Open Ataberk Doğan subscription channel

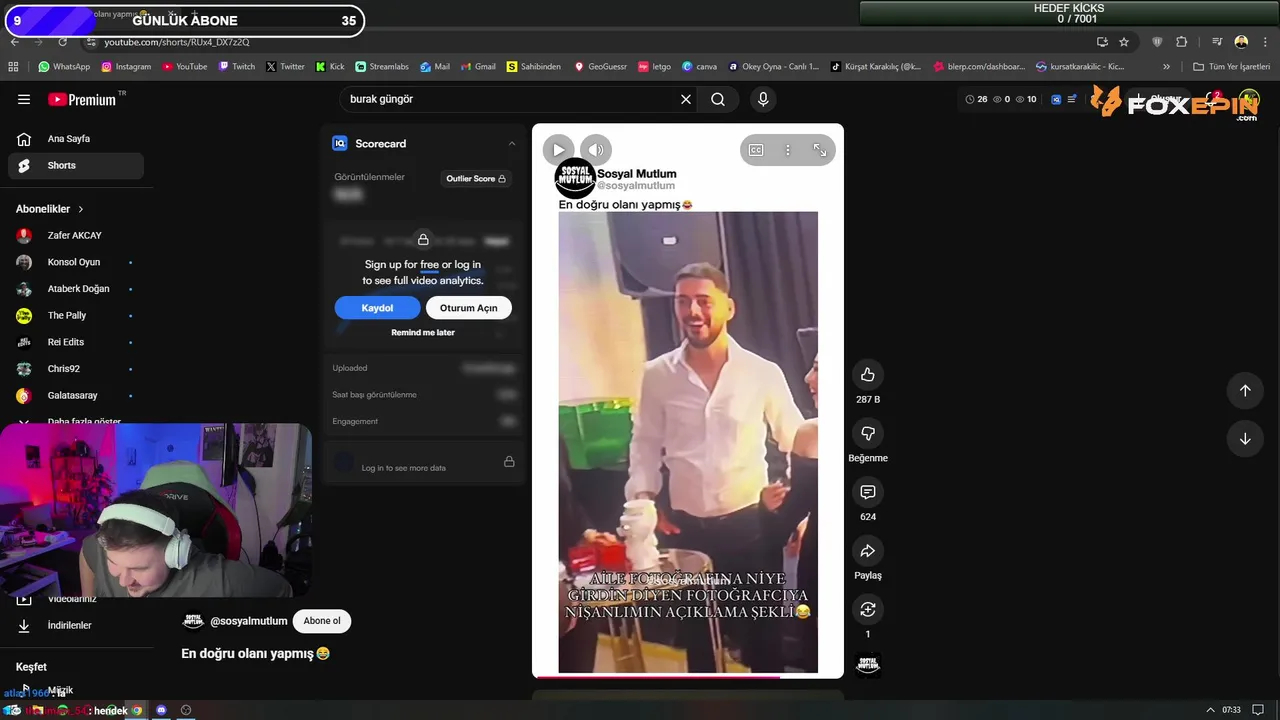point(76,289)
